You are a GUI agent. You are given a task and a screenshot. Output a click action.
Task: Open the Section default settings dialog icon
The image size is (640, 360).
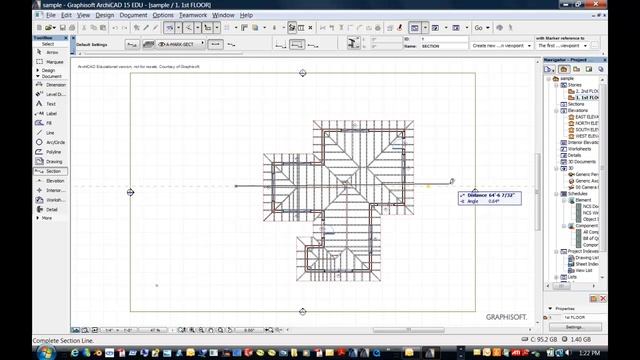(131, 44)
